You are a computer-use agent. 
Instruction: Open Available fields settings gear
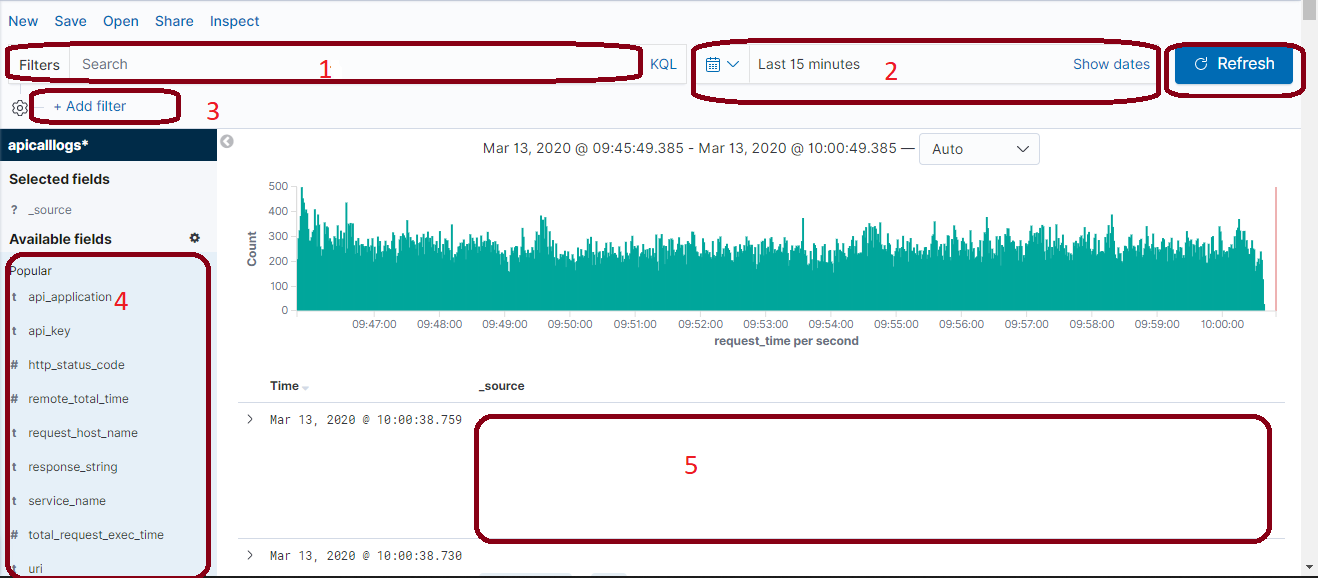coord(195,238)
